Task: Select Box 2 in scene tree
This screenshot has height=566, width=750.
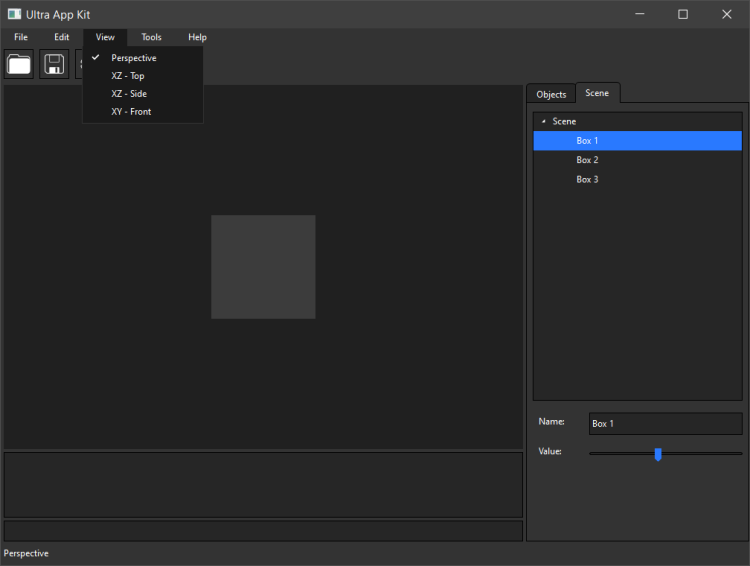Action: coord(587,160)
